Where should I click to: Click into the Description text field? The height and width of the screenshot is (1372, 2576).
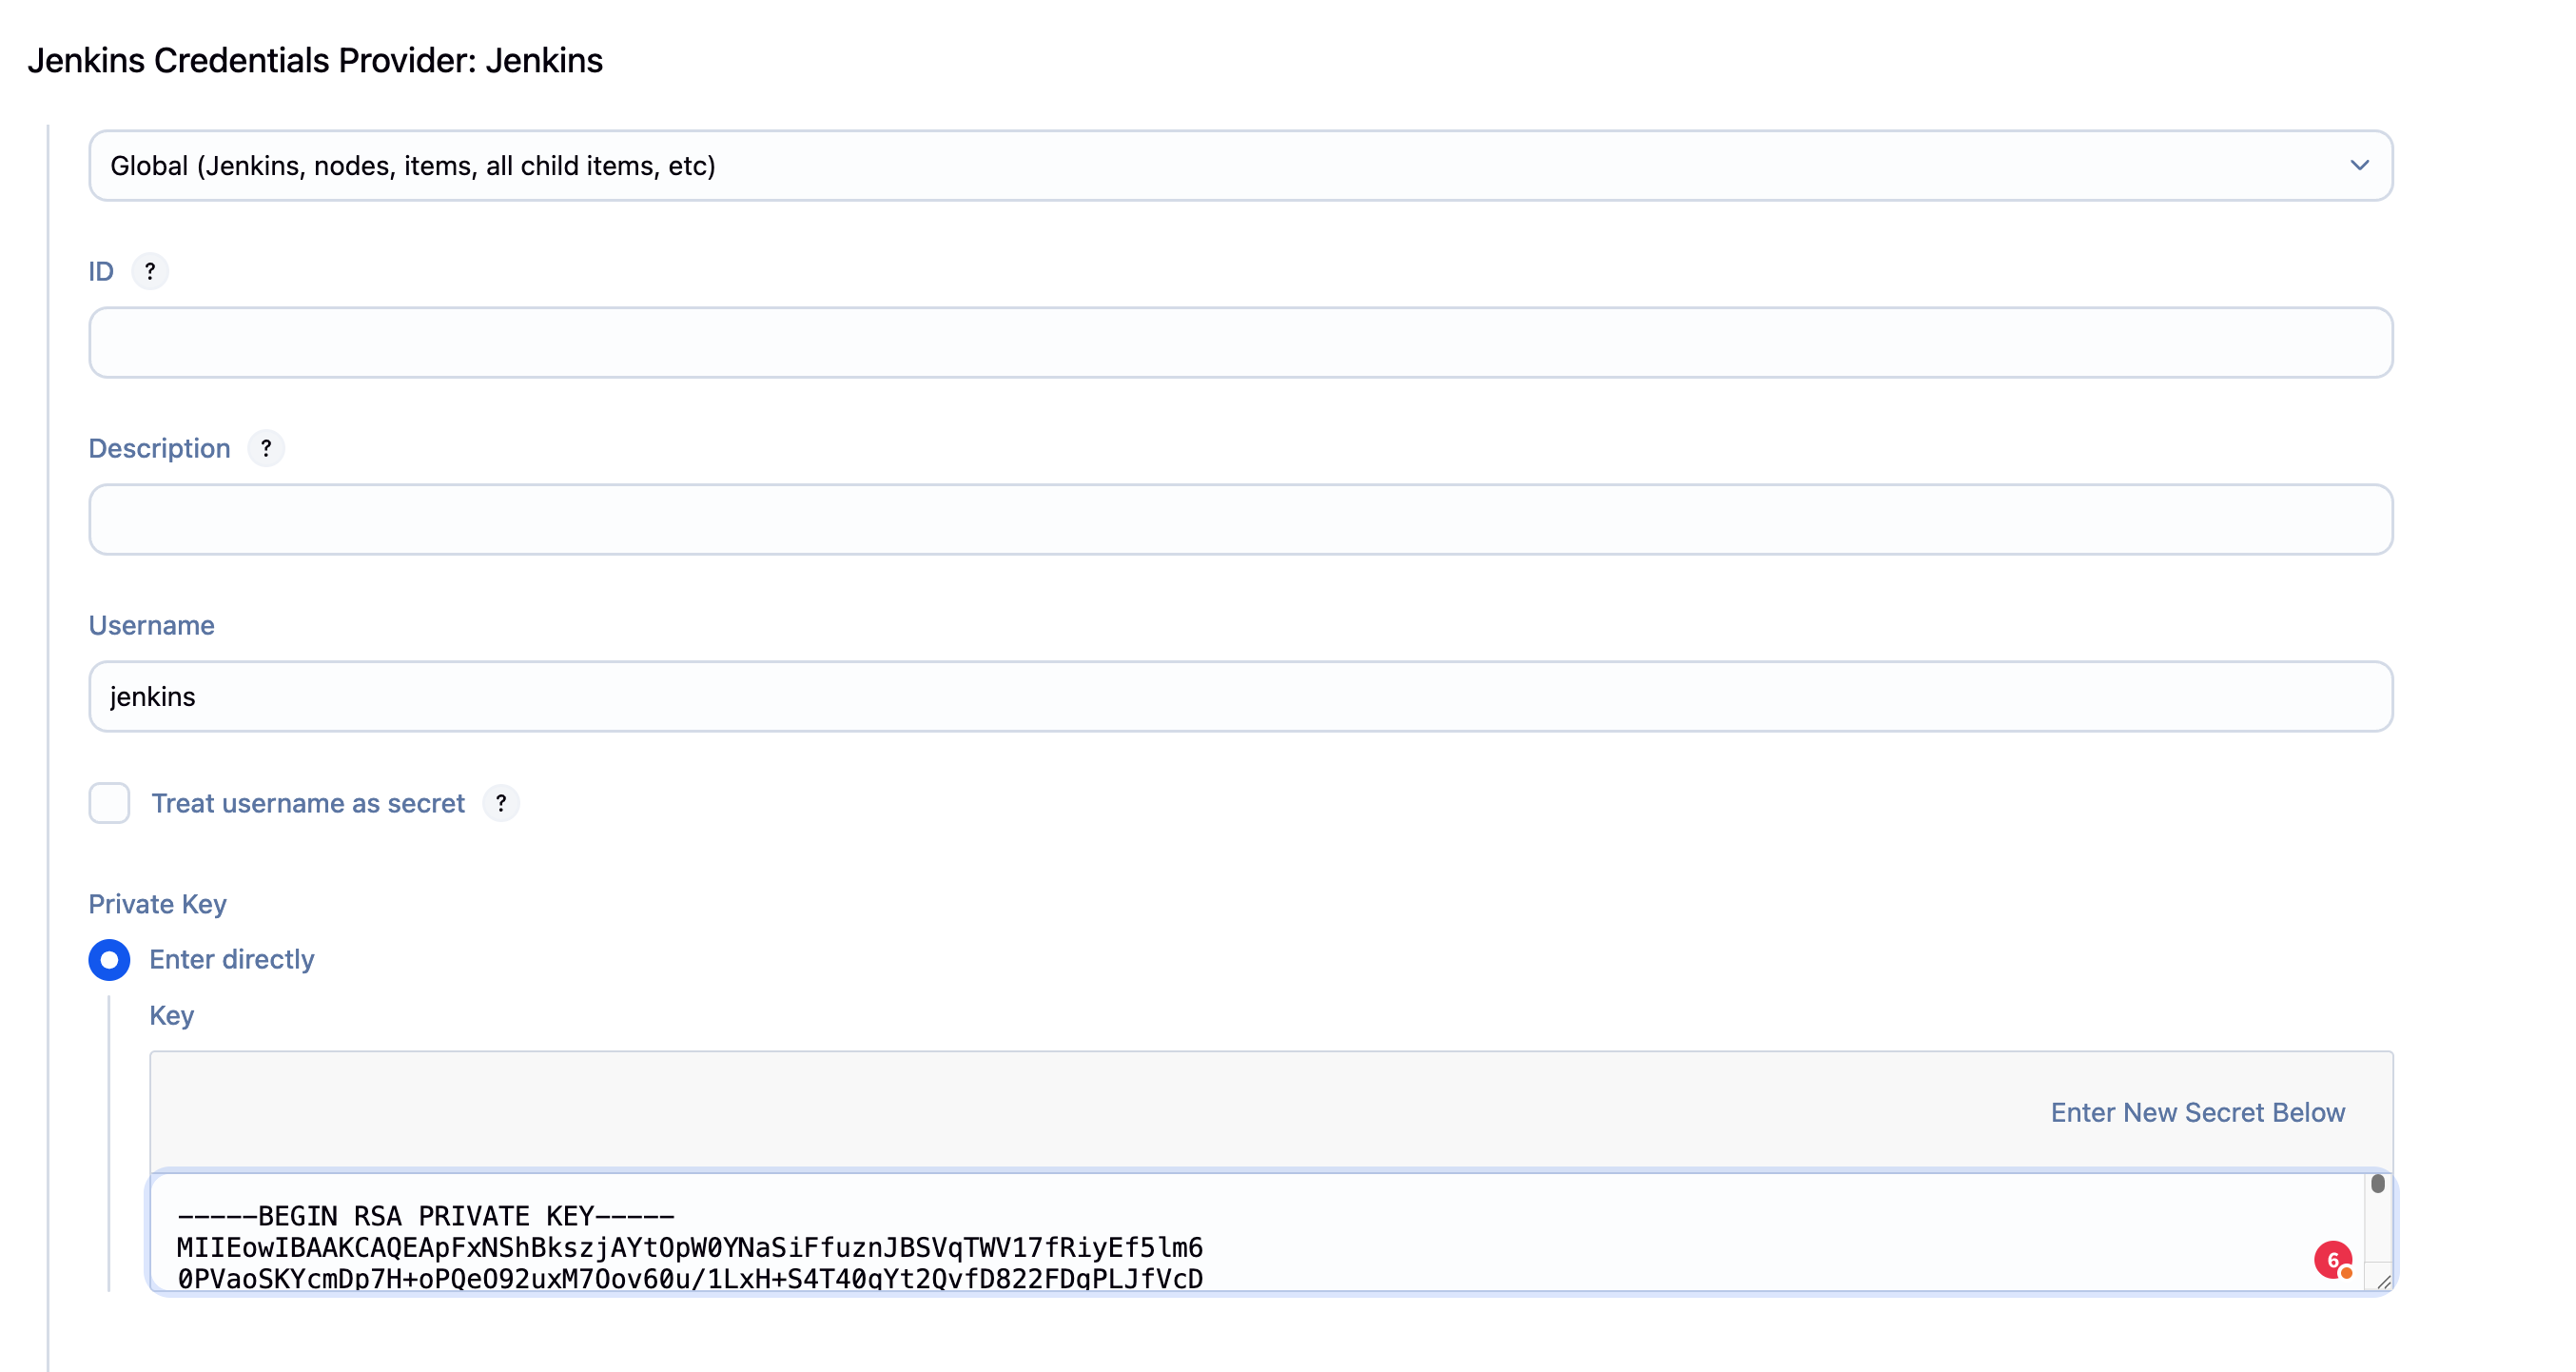coord(1240,520)
